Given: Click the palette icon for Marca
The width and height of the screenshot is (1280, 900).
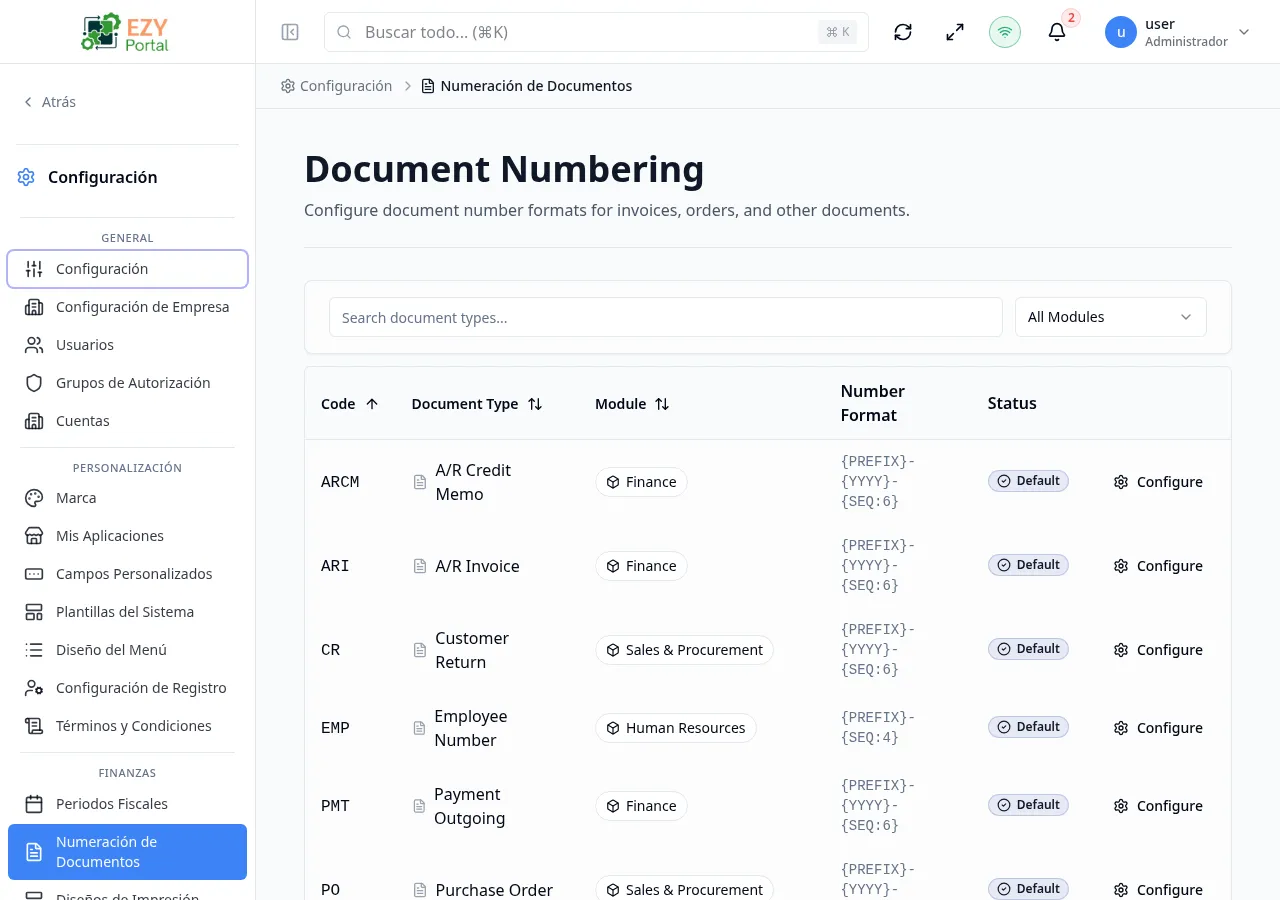Looking at the screenshot, I should pos(34,498).
